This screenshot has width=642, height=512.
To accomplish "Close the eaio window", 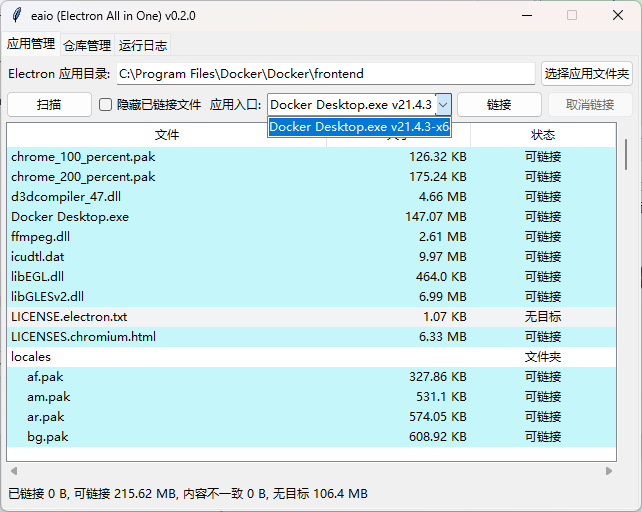I will point(618,16).
